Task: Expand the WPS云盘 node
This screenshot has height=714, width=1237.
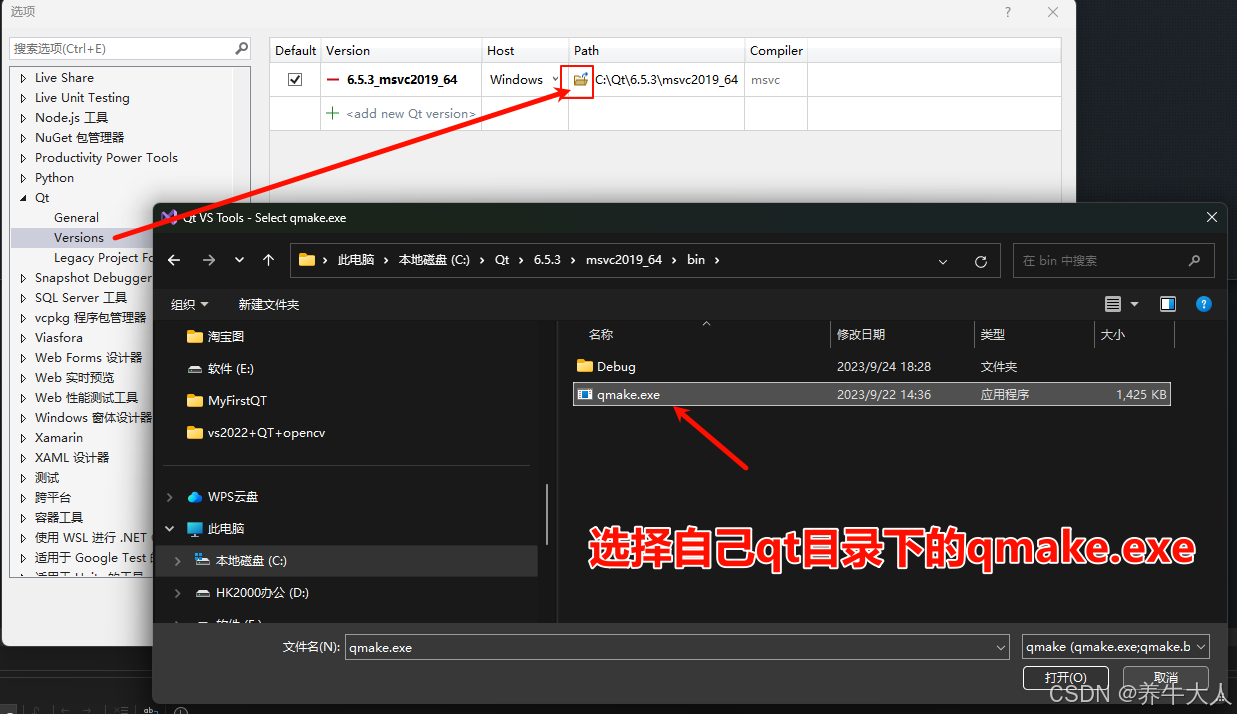Action: pos(169,497)
